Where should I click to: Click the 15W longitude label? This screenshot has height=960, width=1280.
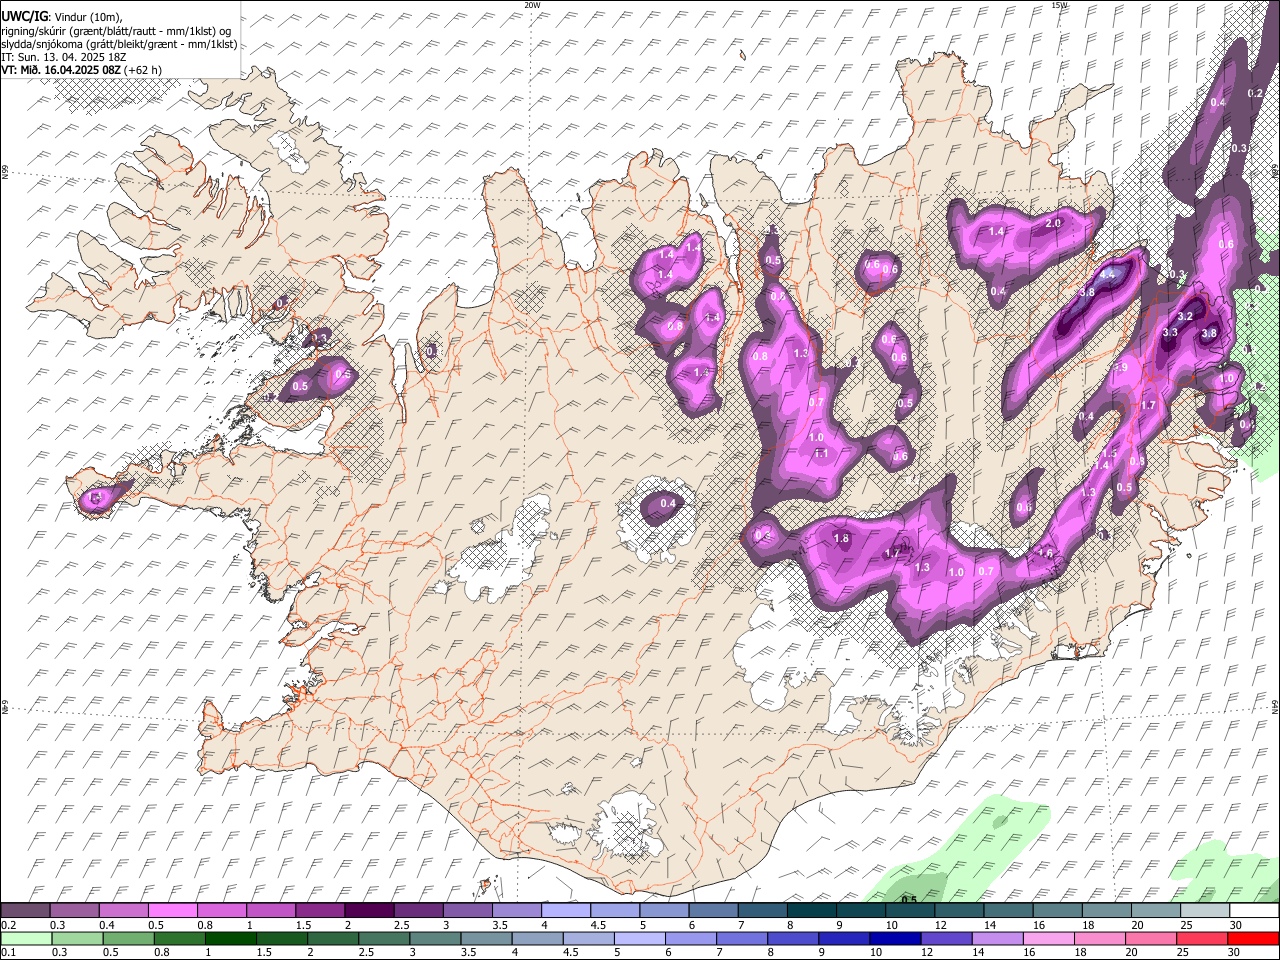(1059, 5)
